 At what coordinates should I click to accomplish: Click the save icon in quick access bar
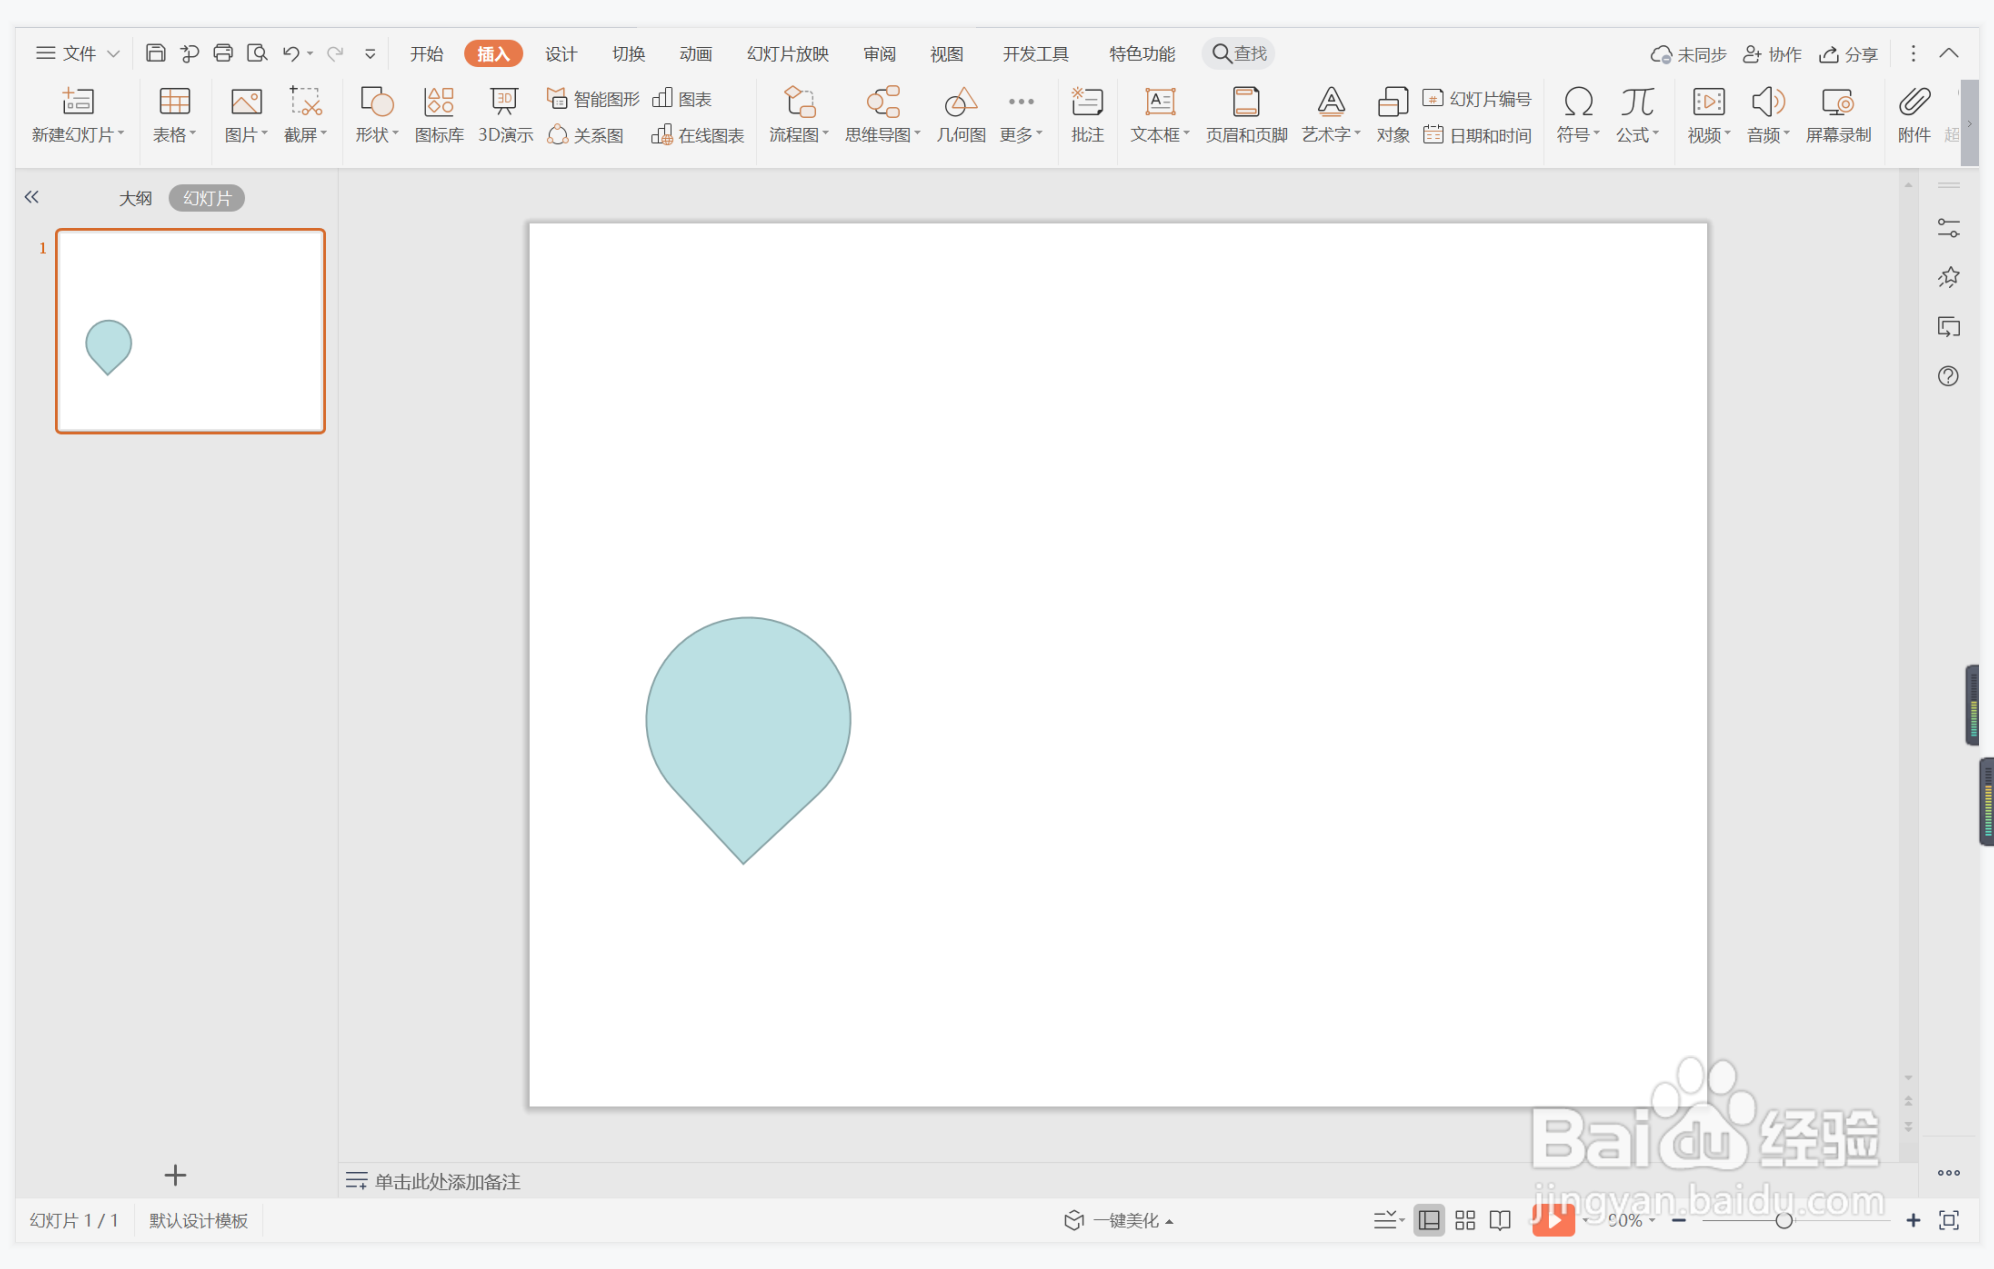coord(155,53)
